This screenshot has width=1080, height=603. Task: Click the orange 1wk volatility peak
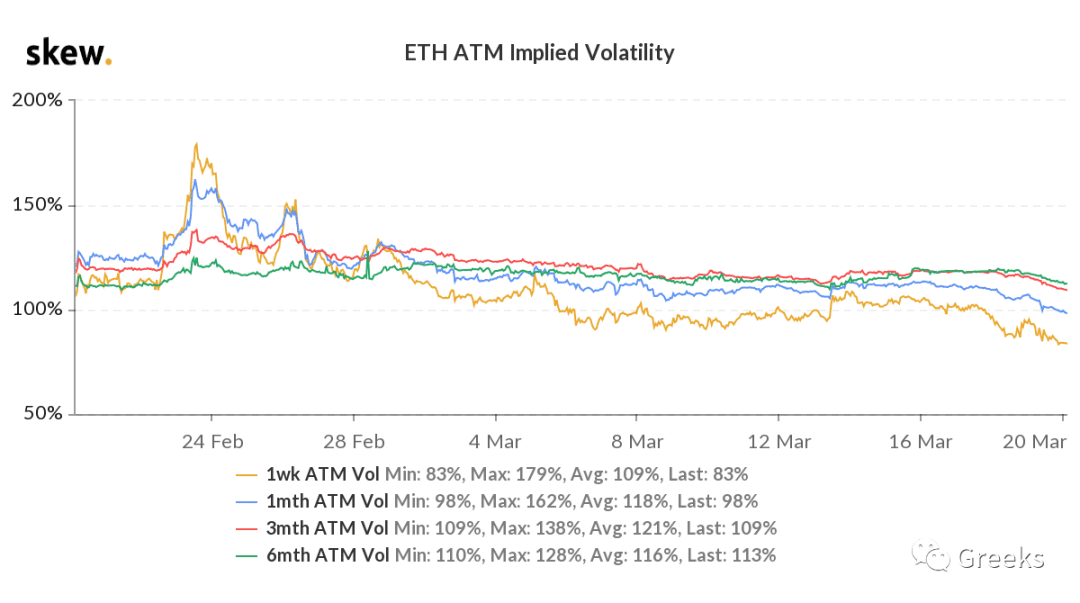(x=196, y=145)
